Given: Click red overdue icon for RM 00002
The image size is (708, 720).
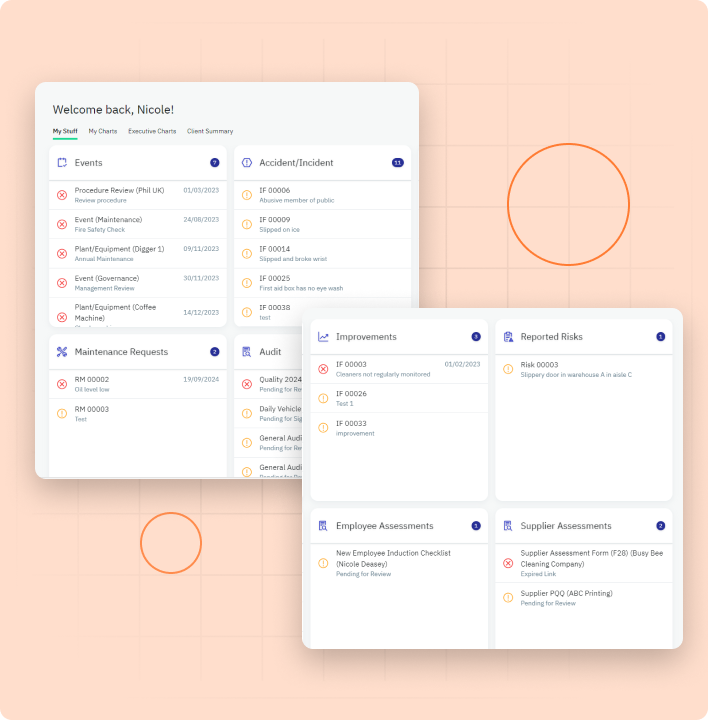Looking at the screenshot, I should pyautogui.click(x=62, y=384).
